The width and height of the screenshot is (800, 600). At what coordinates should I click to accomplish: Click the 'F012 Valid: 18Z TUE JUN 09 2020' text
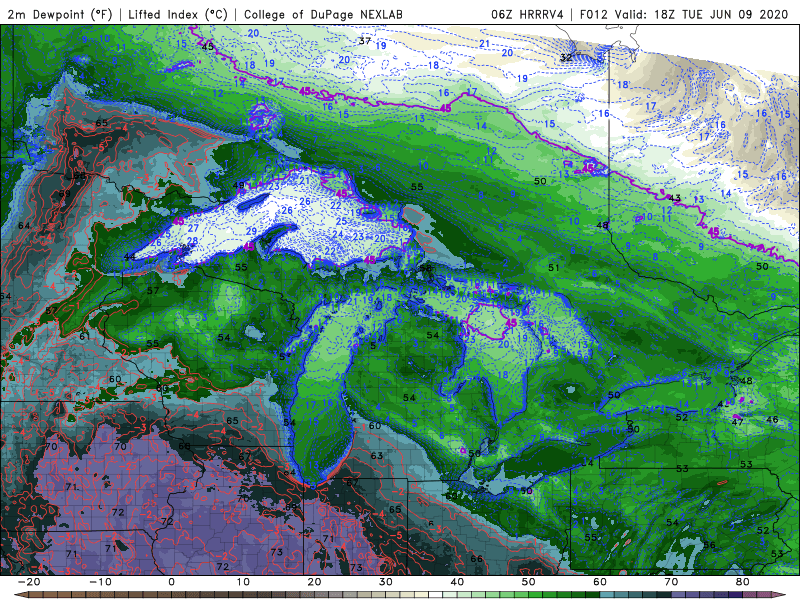(684, 14)
